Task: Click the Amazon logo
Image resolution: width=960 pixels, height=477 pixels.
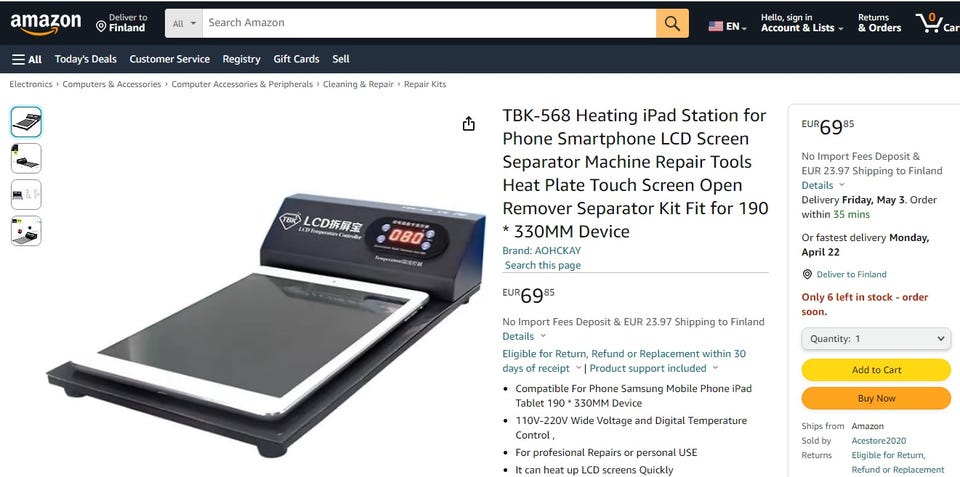Action: tap(46, 24)
